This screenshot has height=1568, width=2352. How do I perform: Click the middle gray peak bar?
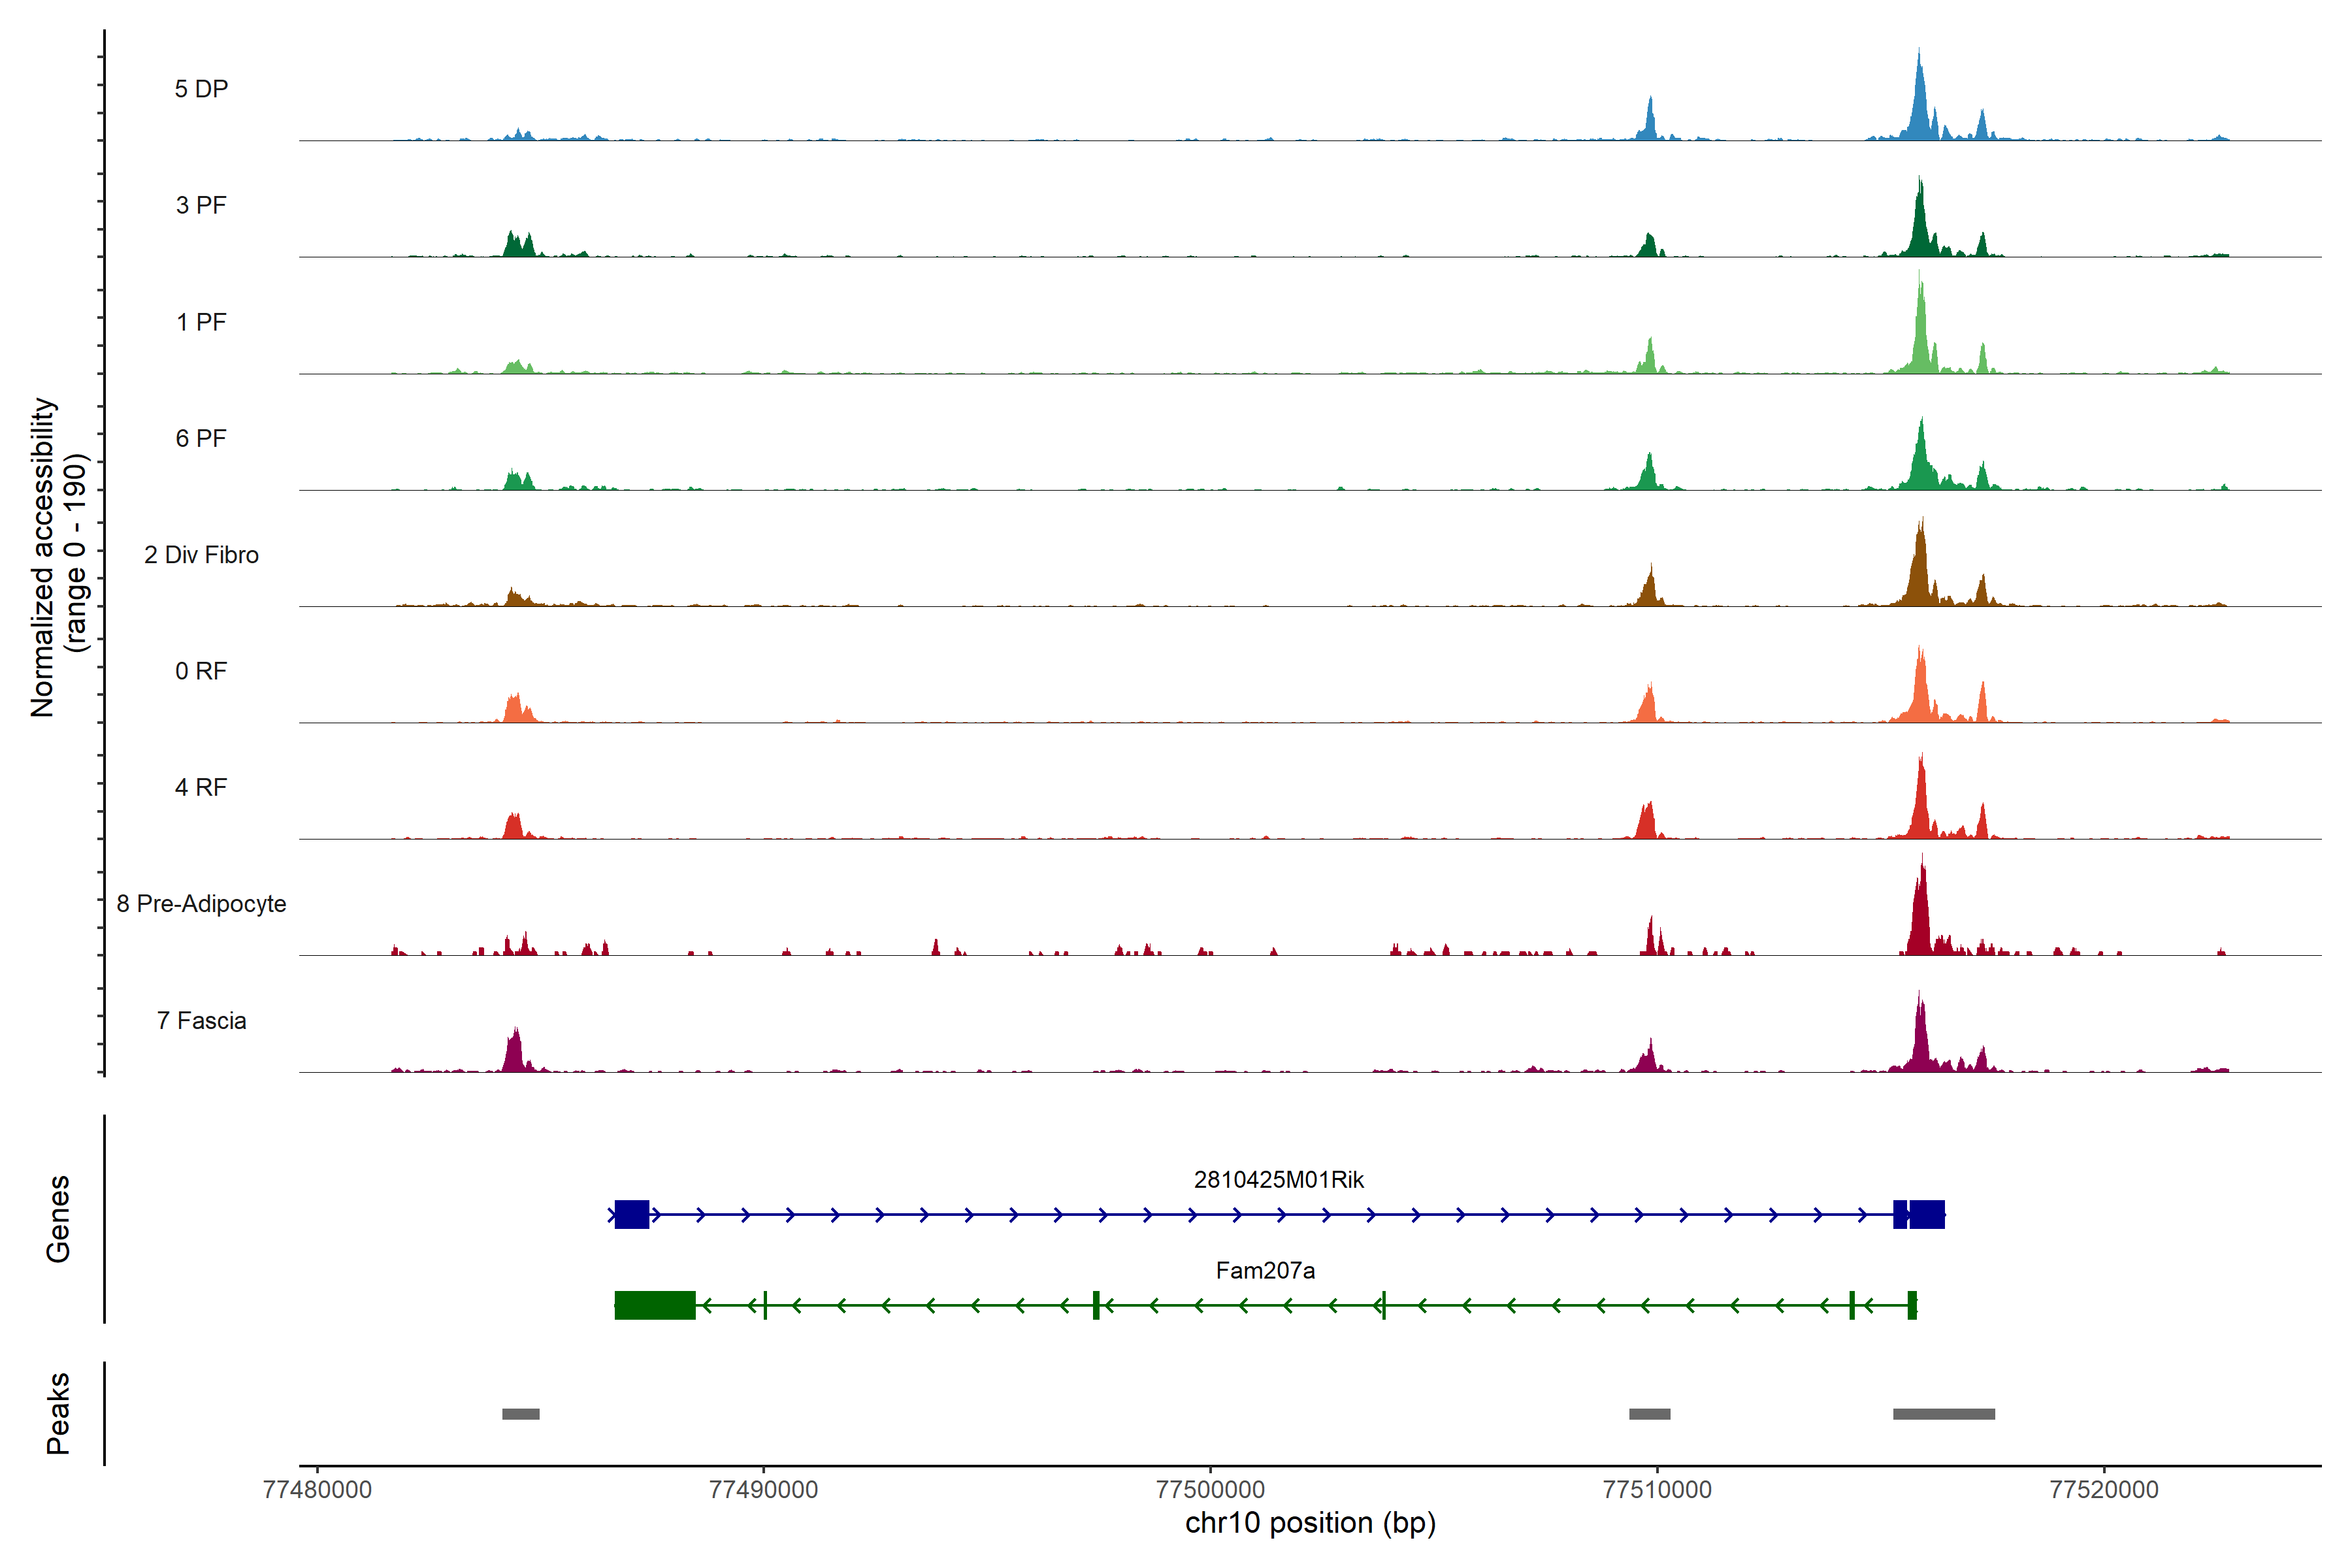point(1649,1413)
